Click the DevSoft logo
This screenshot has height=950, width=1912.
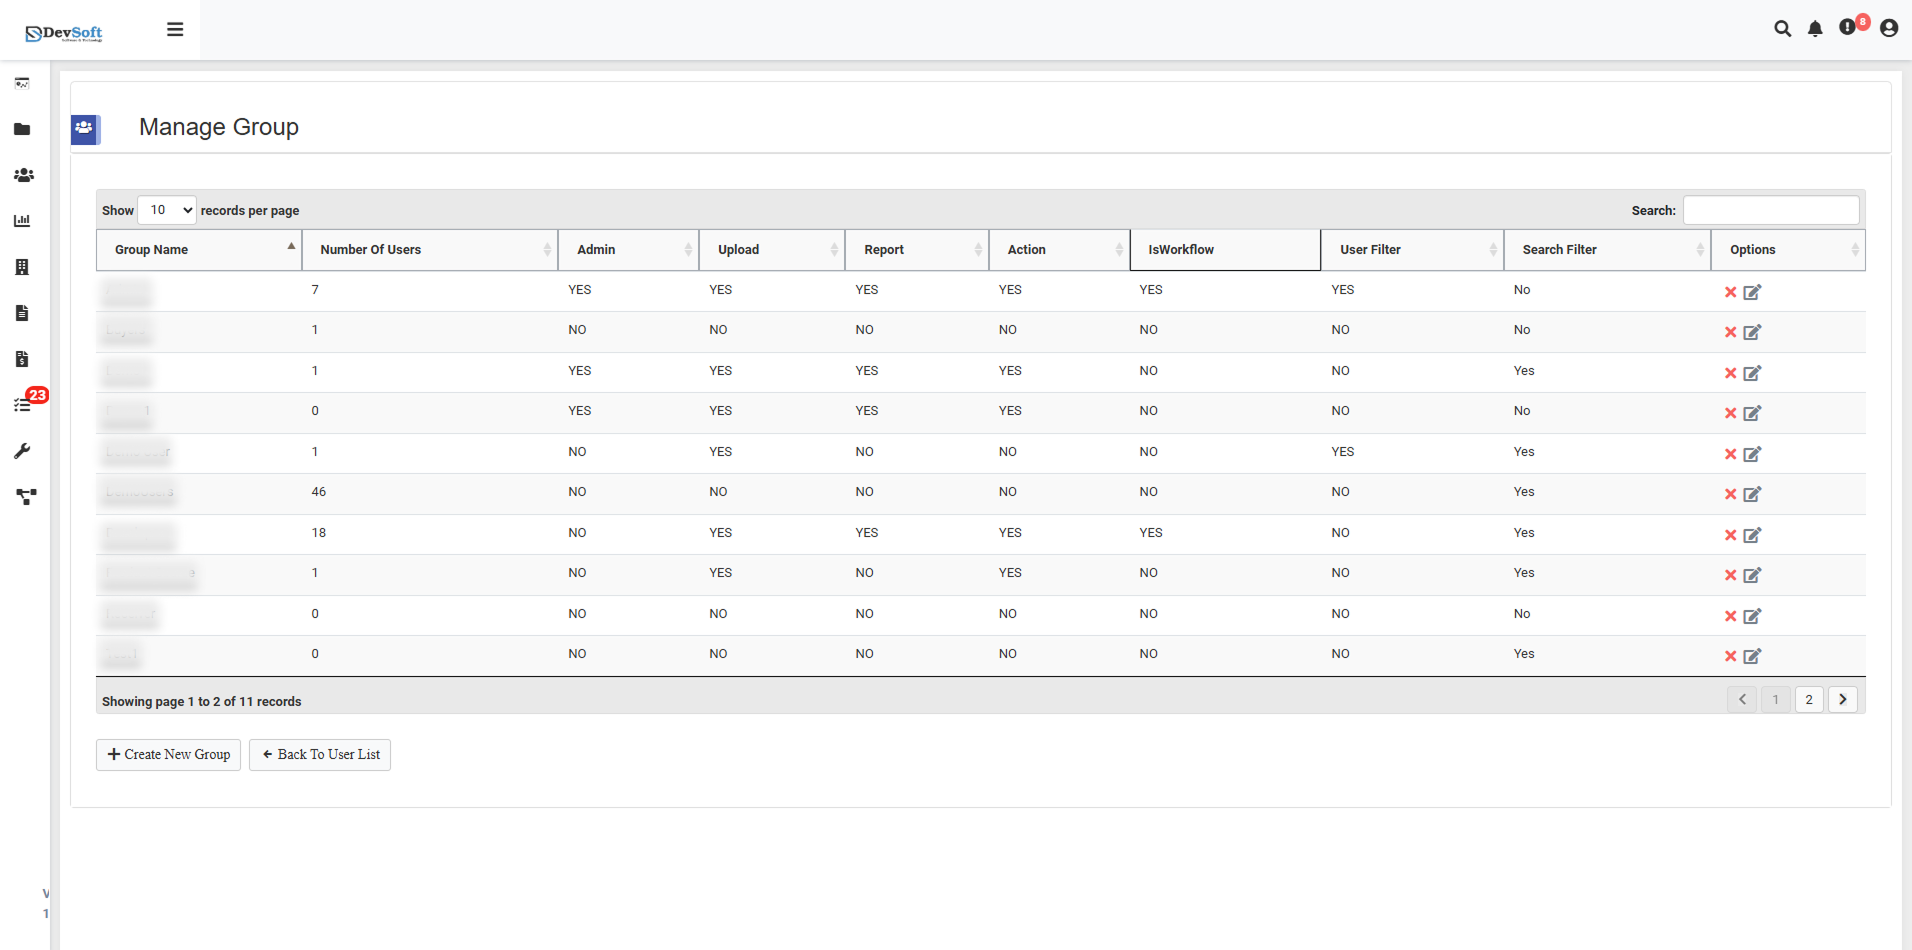62,30
